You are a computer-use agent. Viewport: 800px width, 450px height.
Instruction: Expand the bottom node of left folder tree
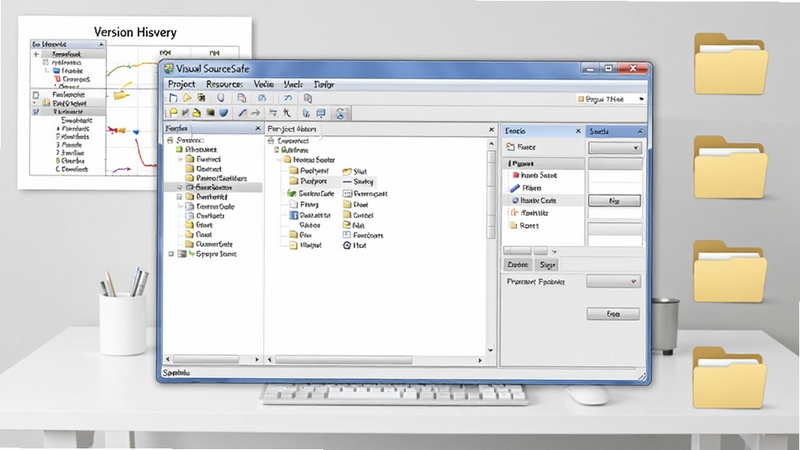pos(171,254)
